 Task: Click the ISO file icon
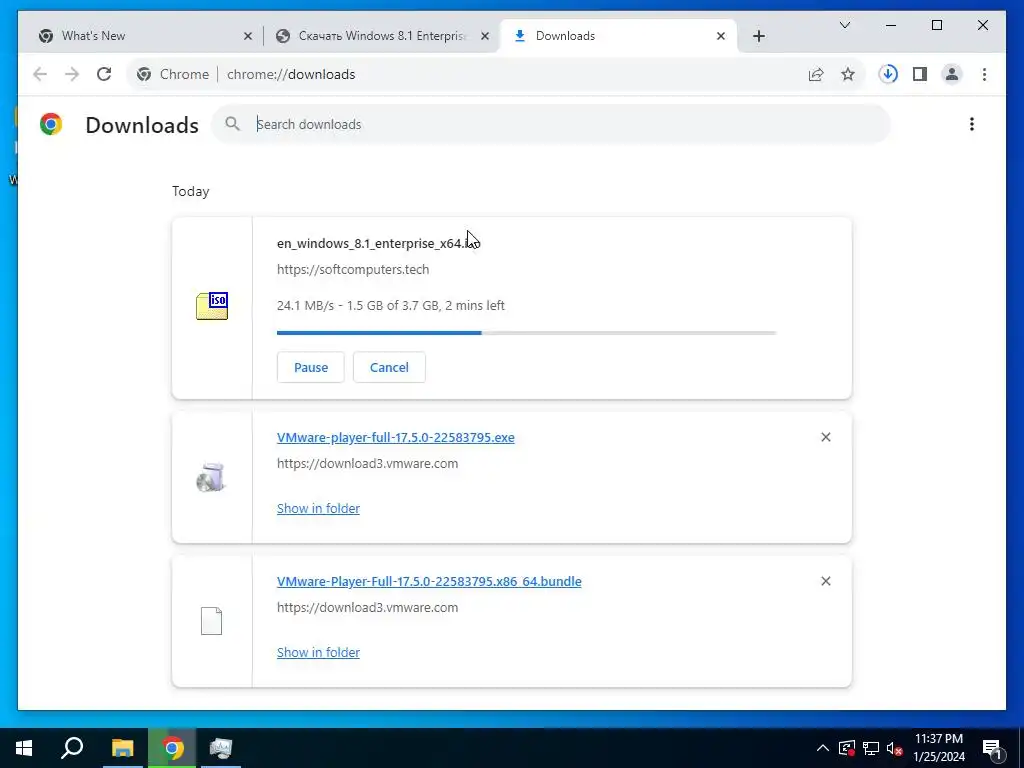click(x=212, y=306)
